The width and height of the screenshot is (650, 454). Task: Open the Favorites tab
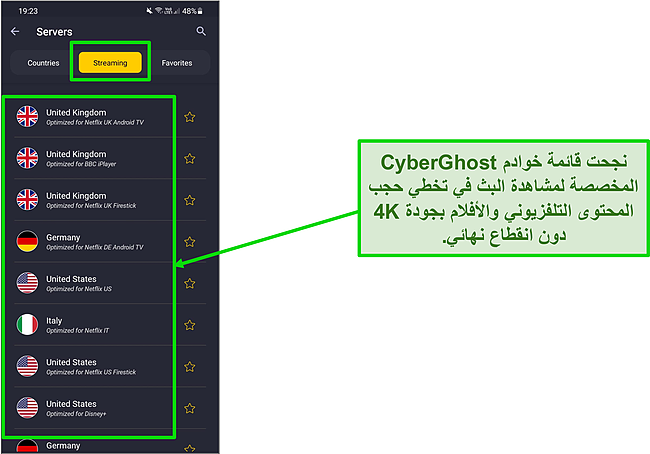pyautogui.click(x=177, y=63)
